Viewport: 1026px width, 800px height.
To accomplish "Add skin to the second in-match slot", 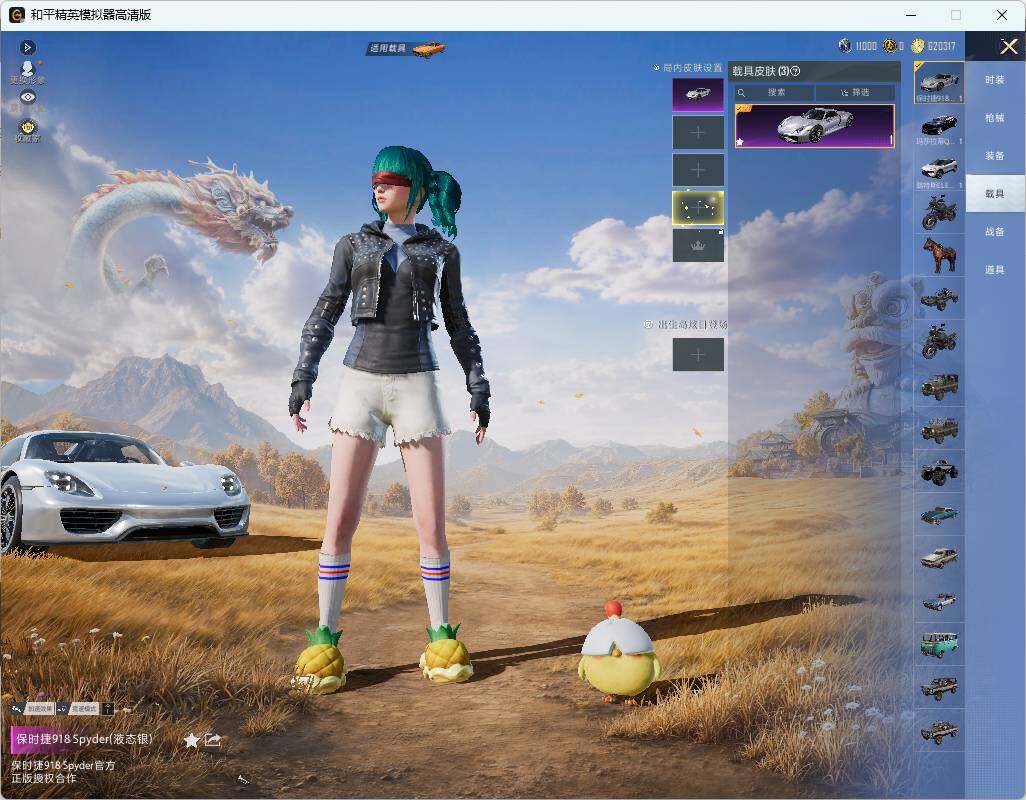I will point(698,133).
